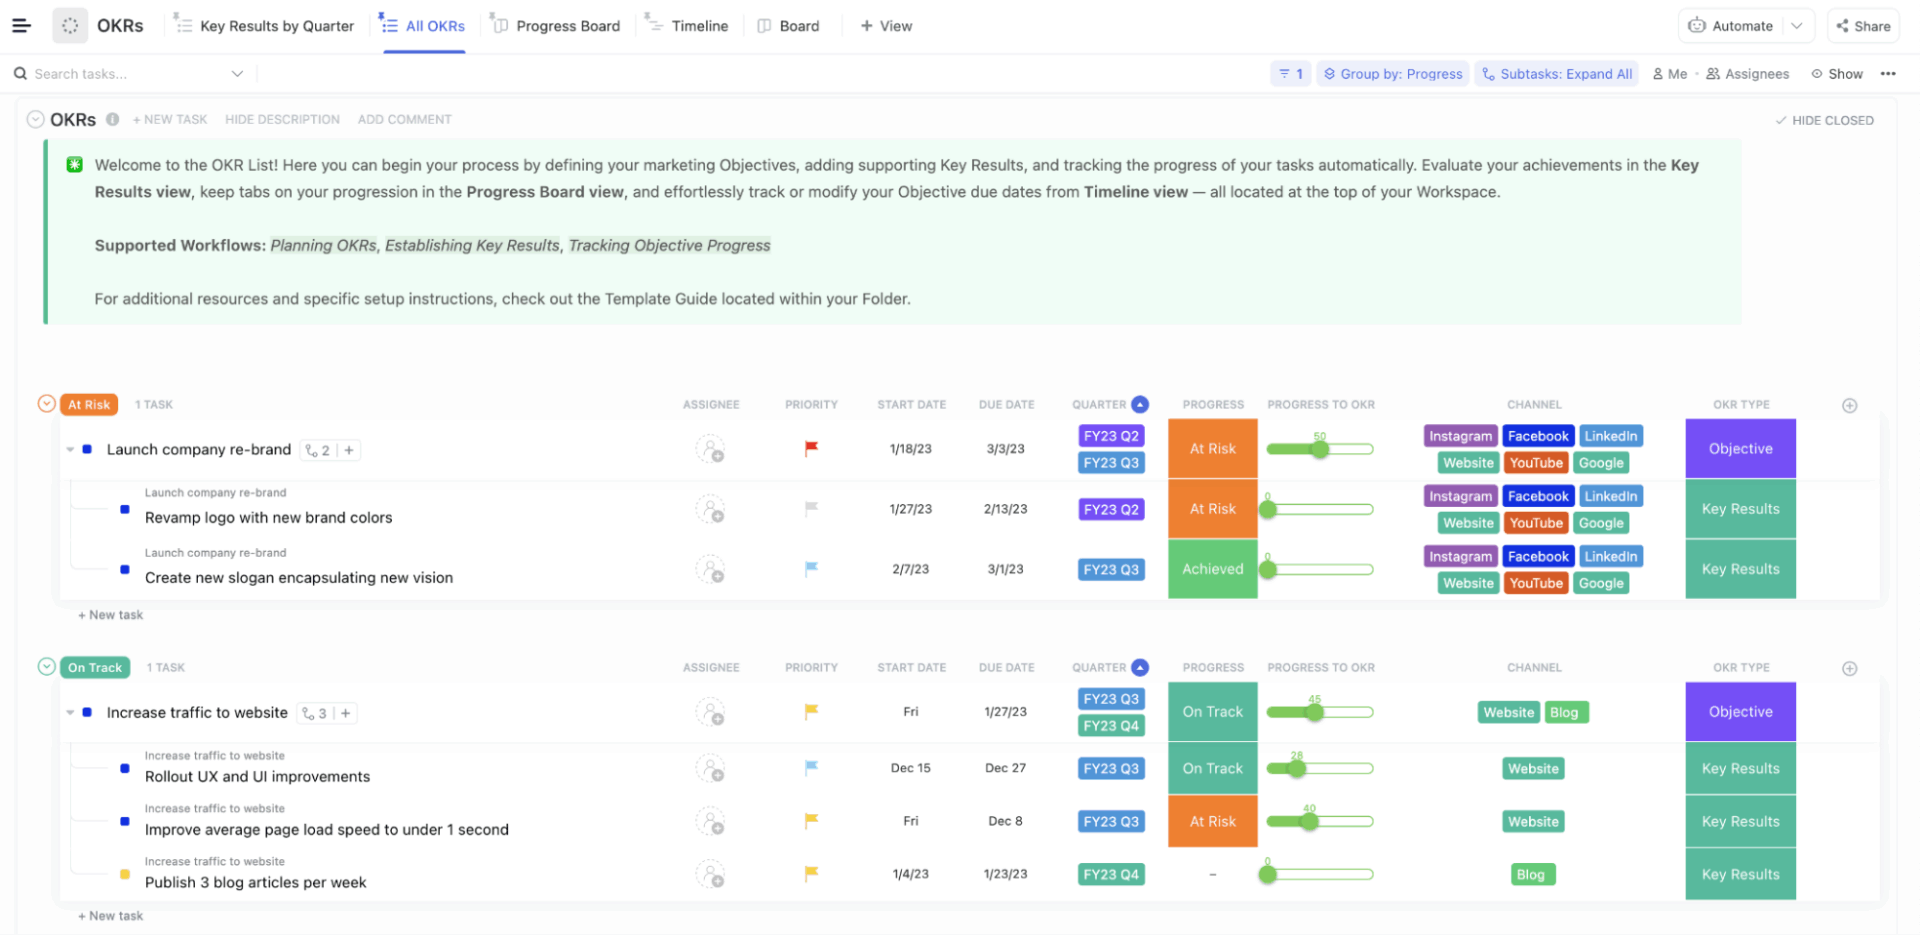Screen dimensions: 1920x936
Task: Click the Share button
Action: click(x=1862, y=25)
